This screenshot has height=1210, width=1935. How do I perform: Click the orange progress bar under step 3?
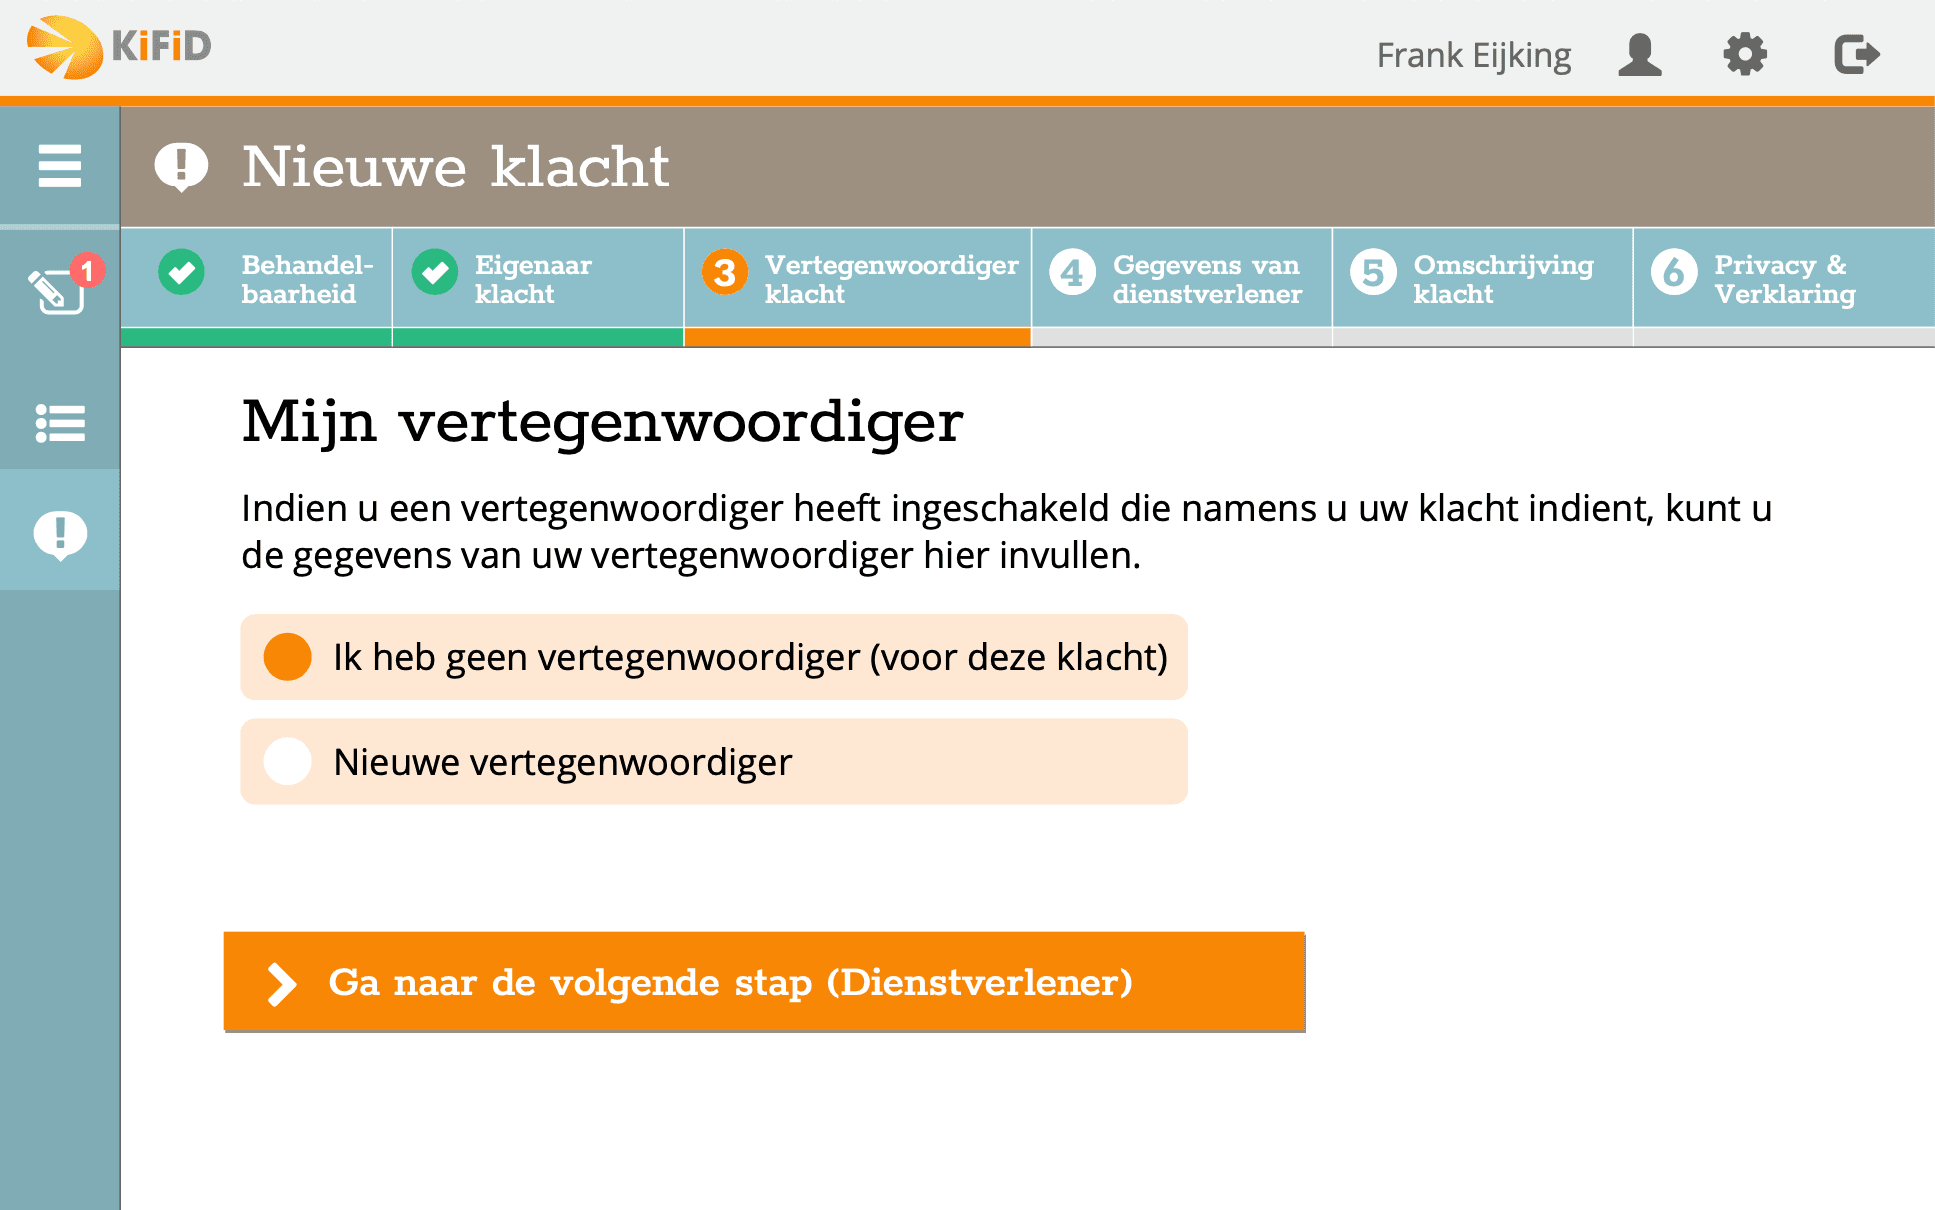click(x=856, y=338)
